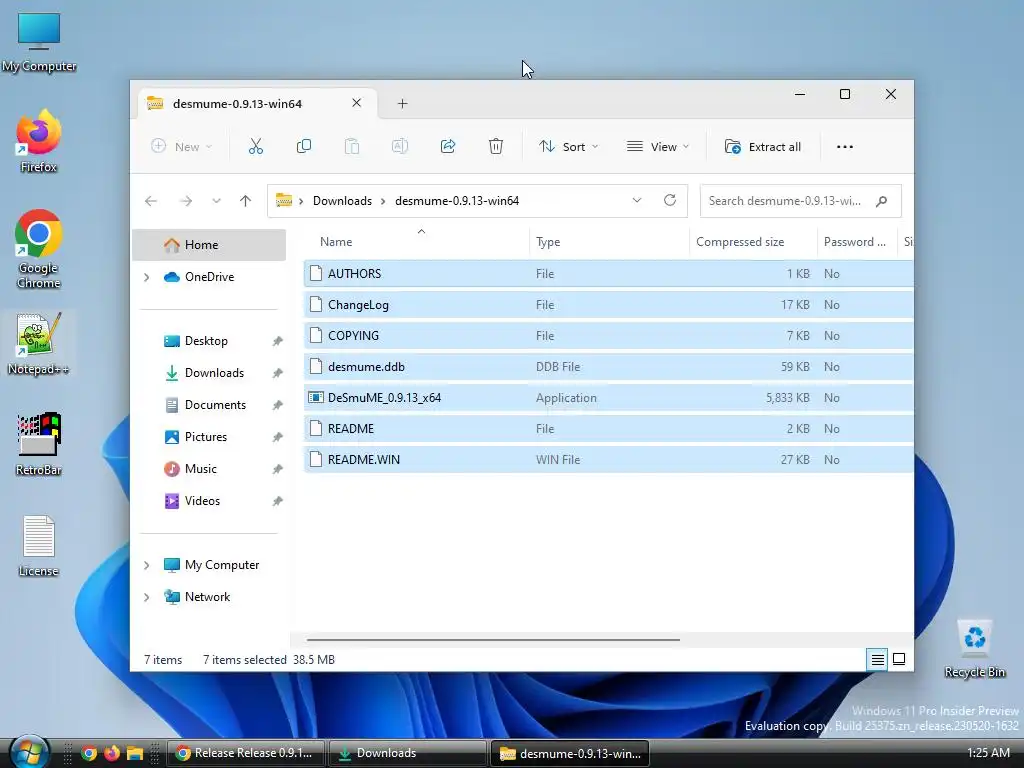
Task: Expand address bar history dropdown
Action: click(x=637, y=200)
